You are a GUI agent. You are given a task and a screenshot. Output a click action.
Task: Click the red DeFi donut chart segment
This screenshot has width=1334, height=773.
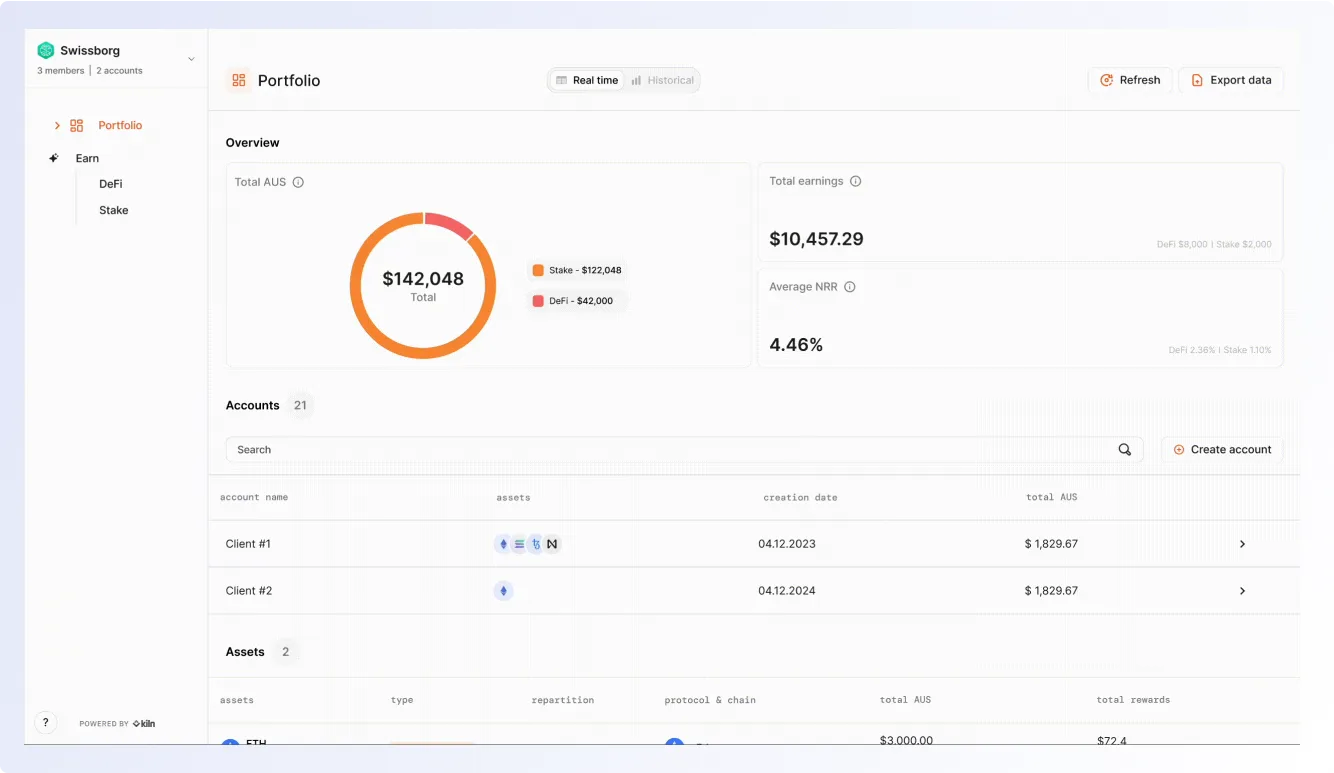pos(449,224)
